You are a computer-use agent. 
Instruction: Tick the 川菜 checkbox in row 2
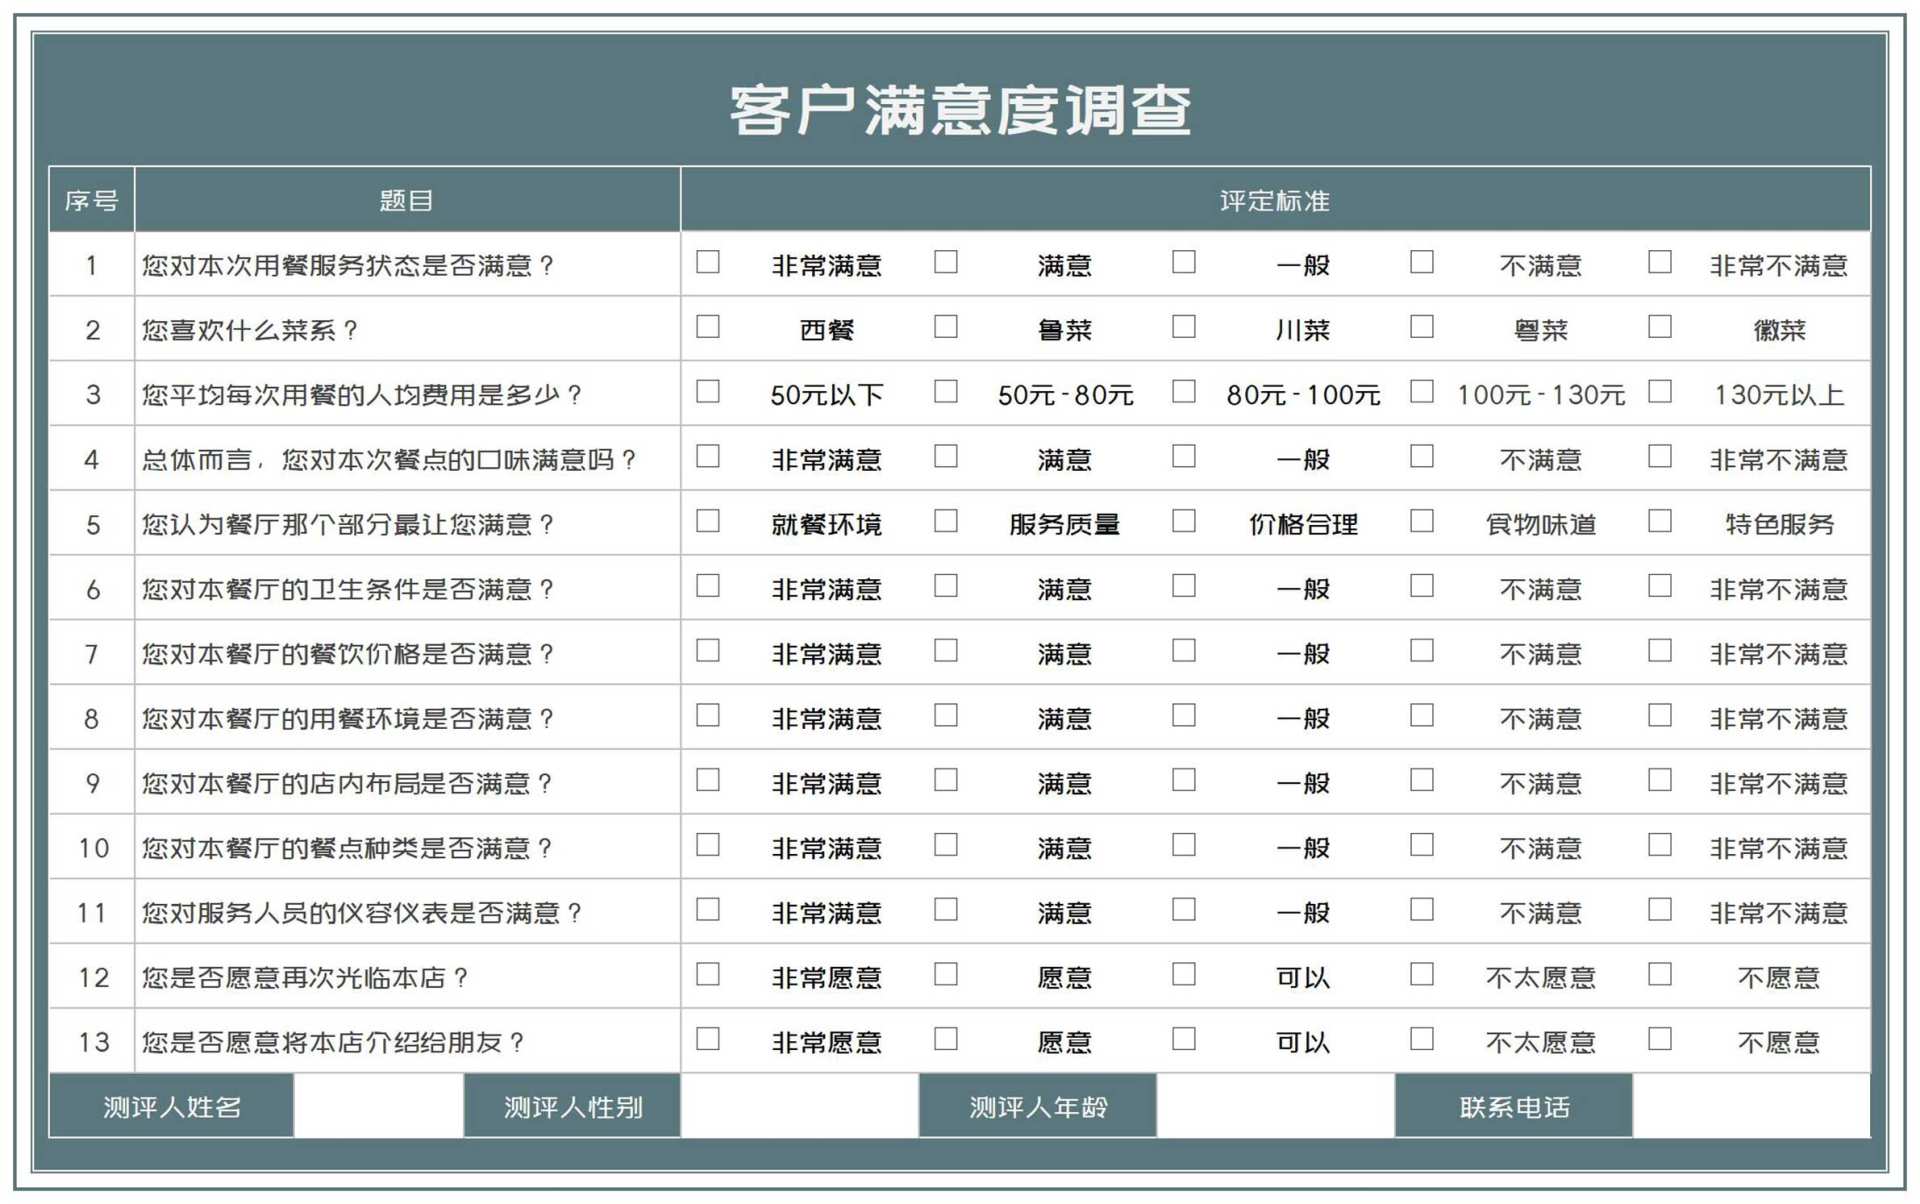(1184, 327)
